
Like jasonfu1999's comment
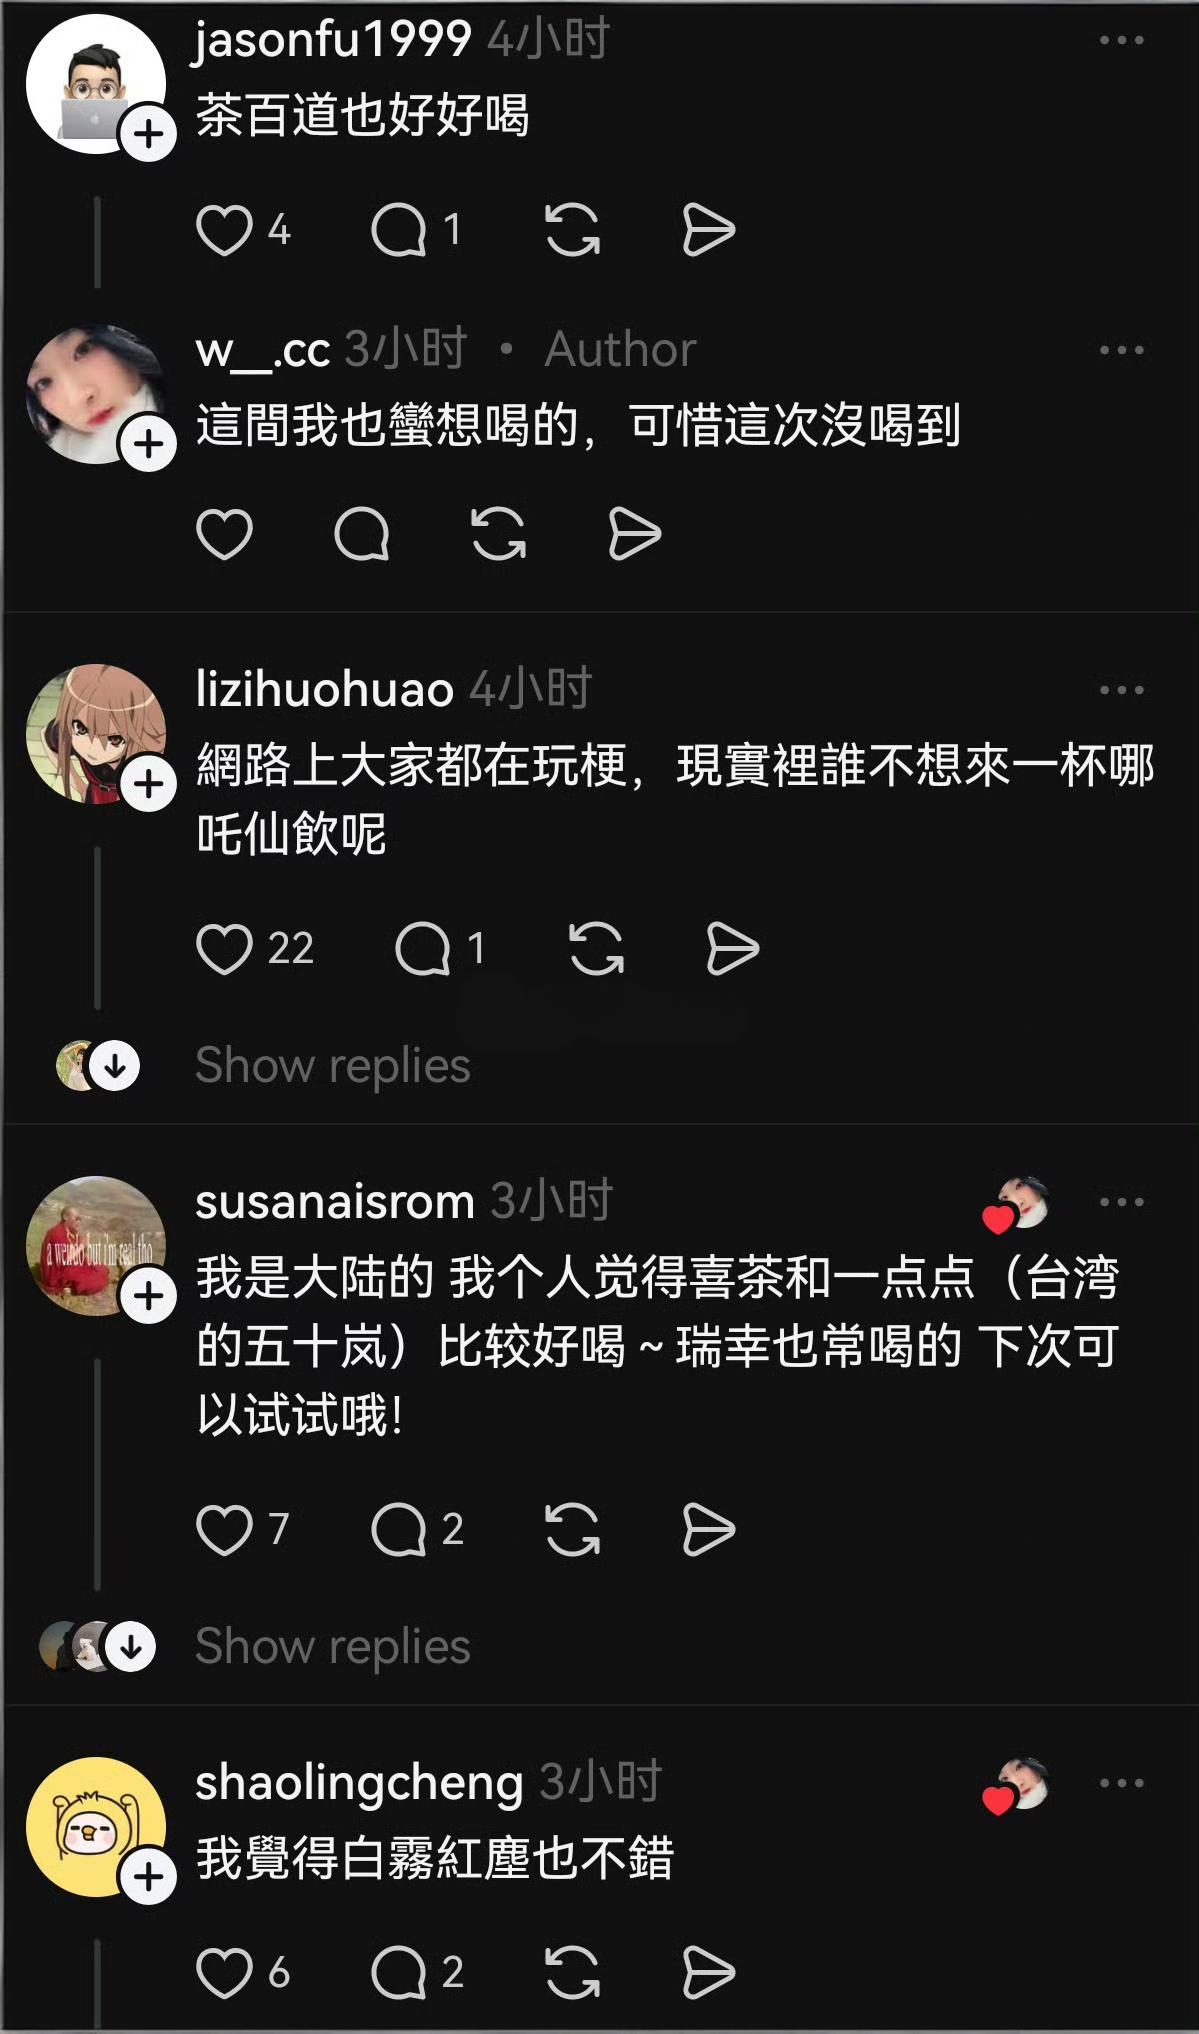click(223, 230)
